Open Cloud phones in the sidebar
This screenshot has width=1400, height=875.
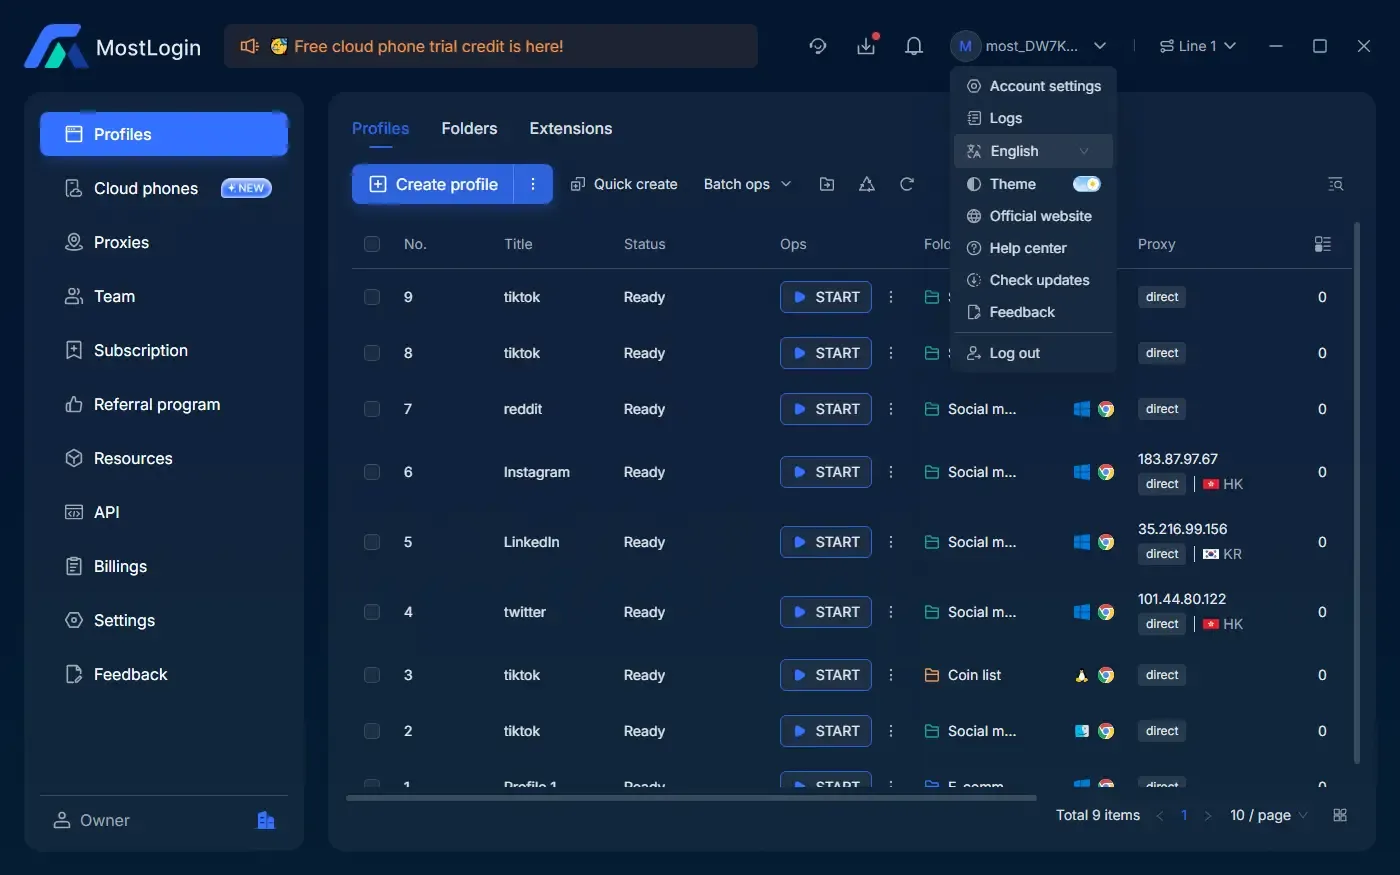click(146, 188)
